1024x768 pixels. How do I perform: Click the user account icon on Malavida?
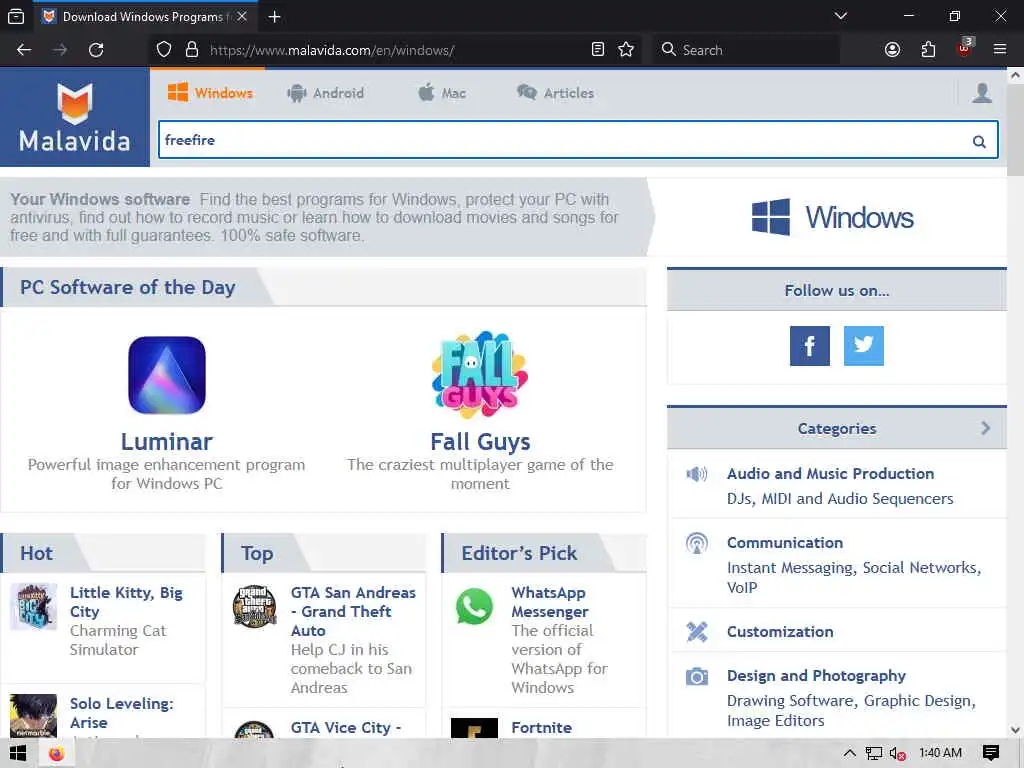point(982,93)
